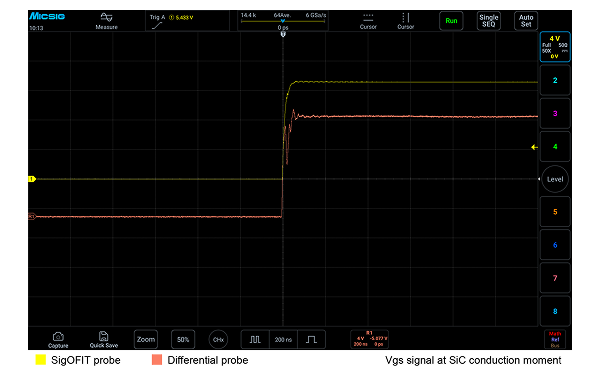Viewport: 600px width, 380px height.
Task: Tap the Quick Save icon
Action: tap(104, 339)
